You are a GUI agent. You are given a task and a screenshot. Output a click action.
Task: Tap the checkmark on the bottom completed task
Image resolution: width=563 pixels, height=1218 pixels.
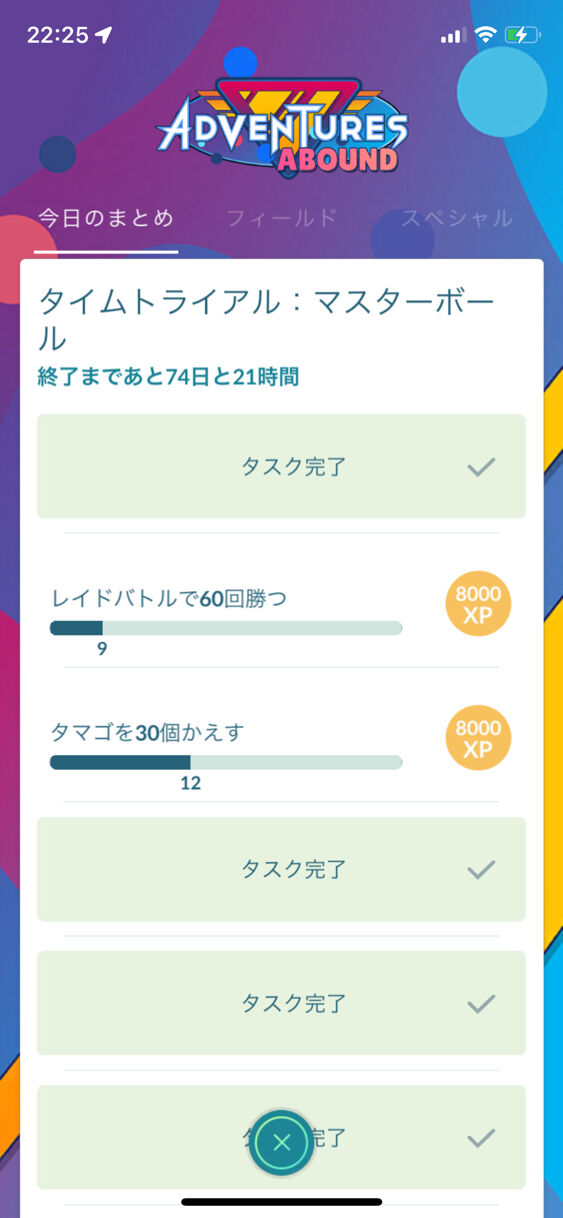pos(481,1137)
